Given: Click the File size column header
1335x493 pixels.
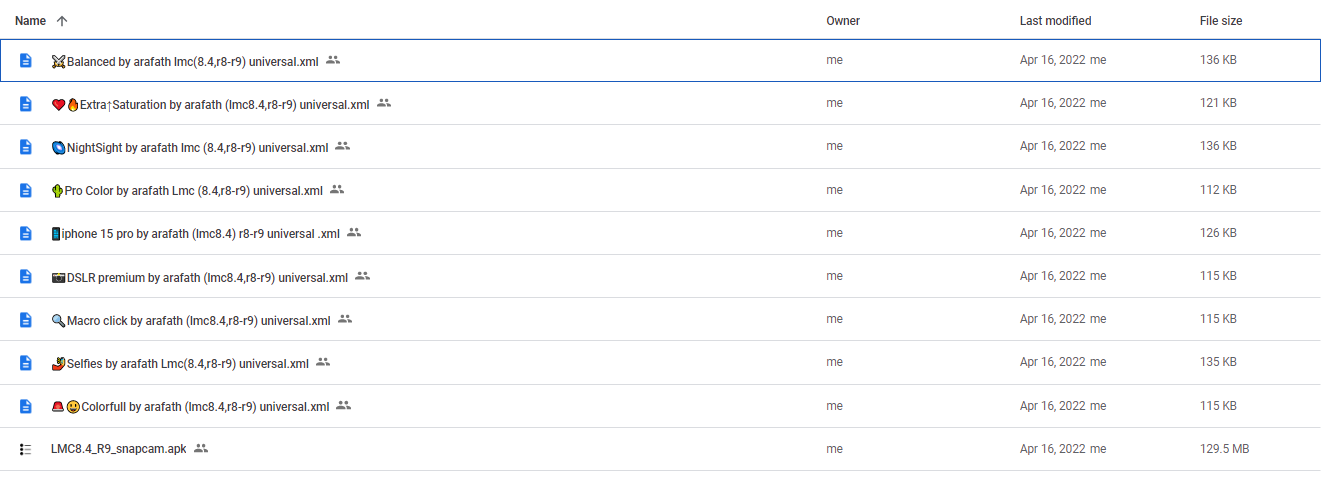Looking at the screenshot, I should 1221,21.
